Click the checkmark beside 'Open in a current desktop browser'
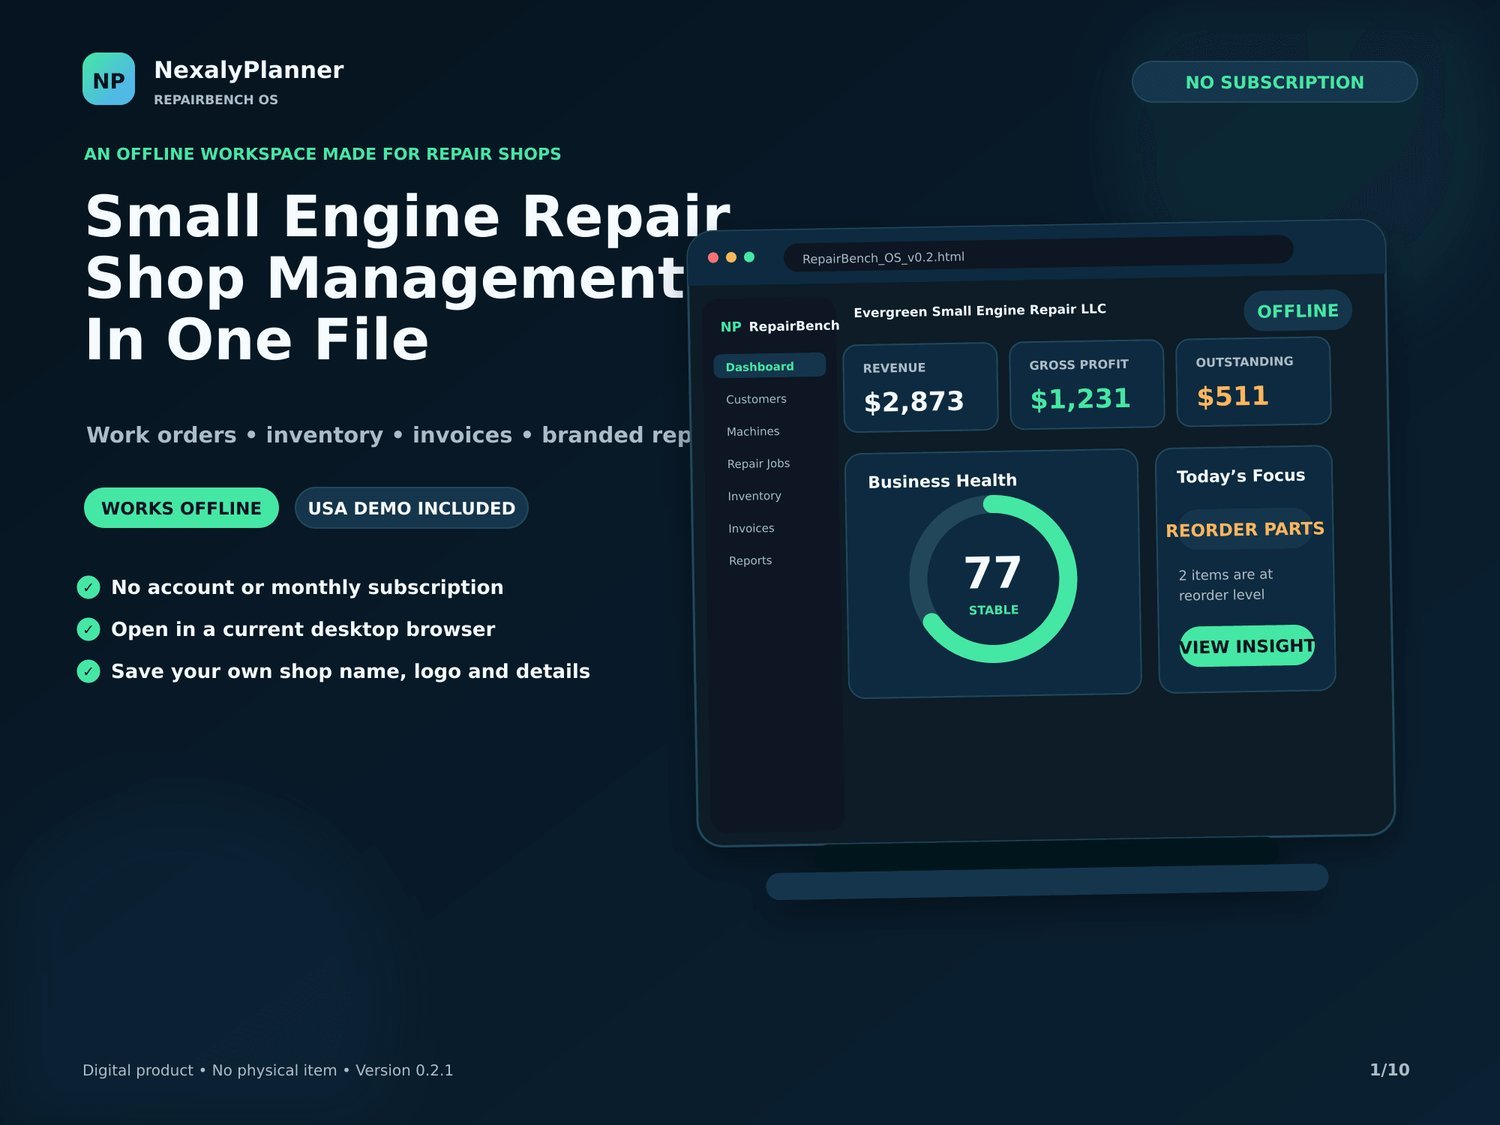 pos(89,629)
